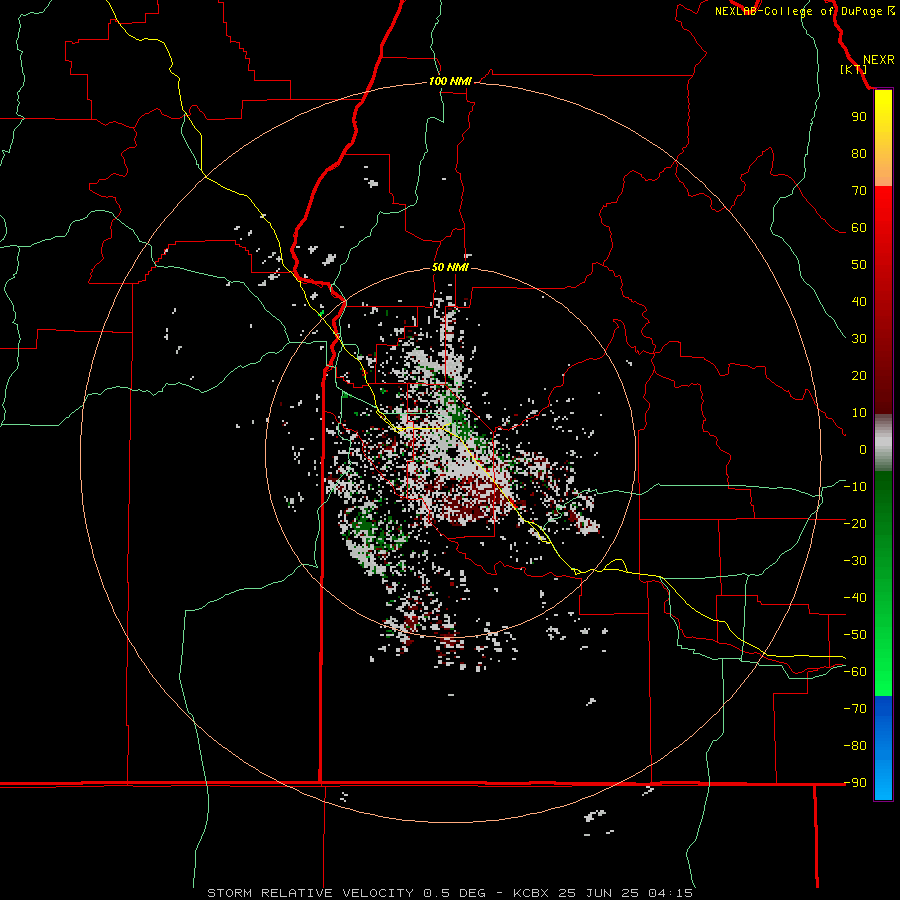Image resolution: width=900 pixels, height=900 pixels.
Task: Click the -60 value on velocity scale
Action: click(x=855, y=672)
